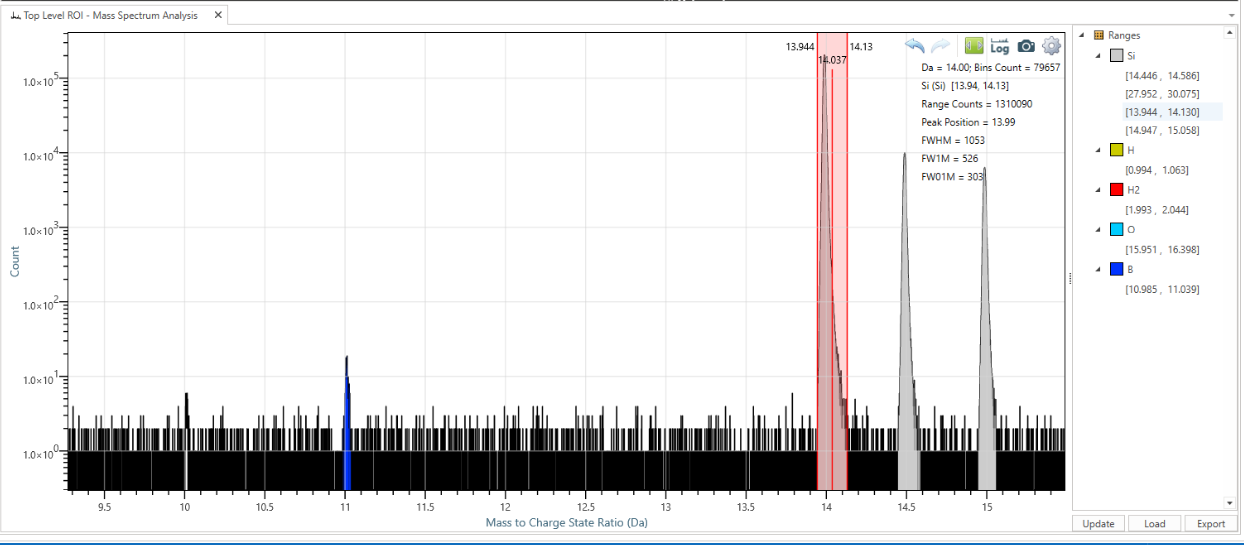Click the 'FW1M = 526' readout
The image size is (1244, 545).
[950, 158]
